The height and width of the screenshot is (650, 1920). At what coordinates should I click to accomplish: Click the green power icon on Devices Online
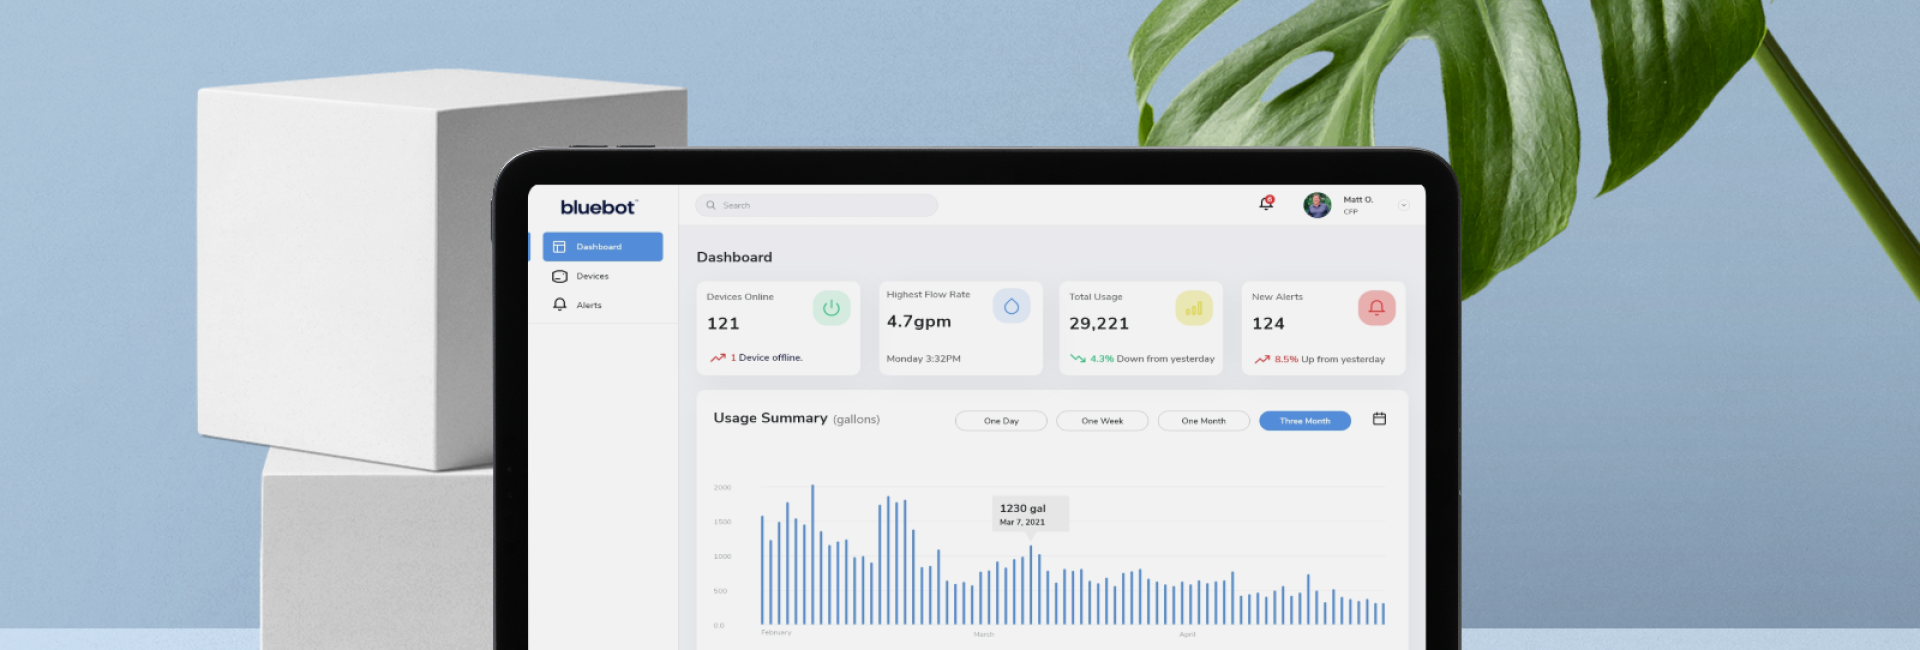[831, 308]
